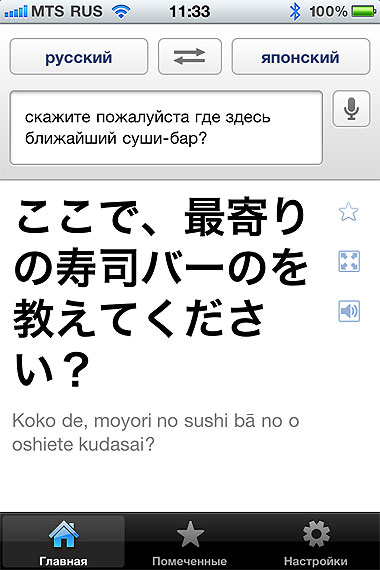Viewport: 380px width, 570px height.
Task: Tap the 11:33 clock in status bar
Action: (x=189, y=12)
